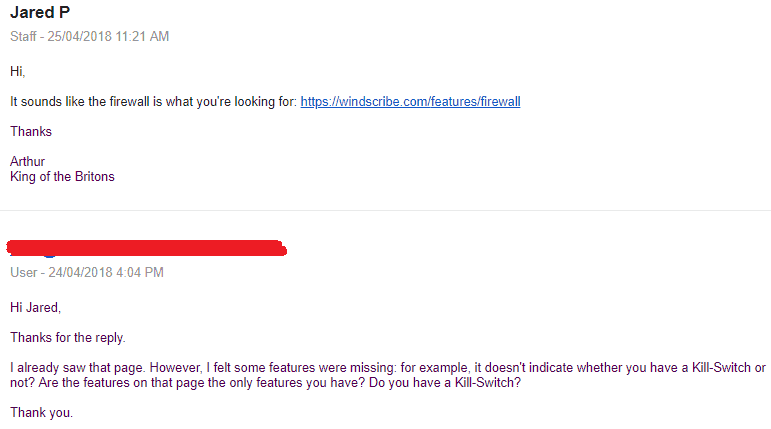Screen dimensions: 771x429
Task: Click the divider line between messages
Action: click(x=386, y=211)
